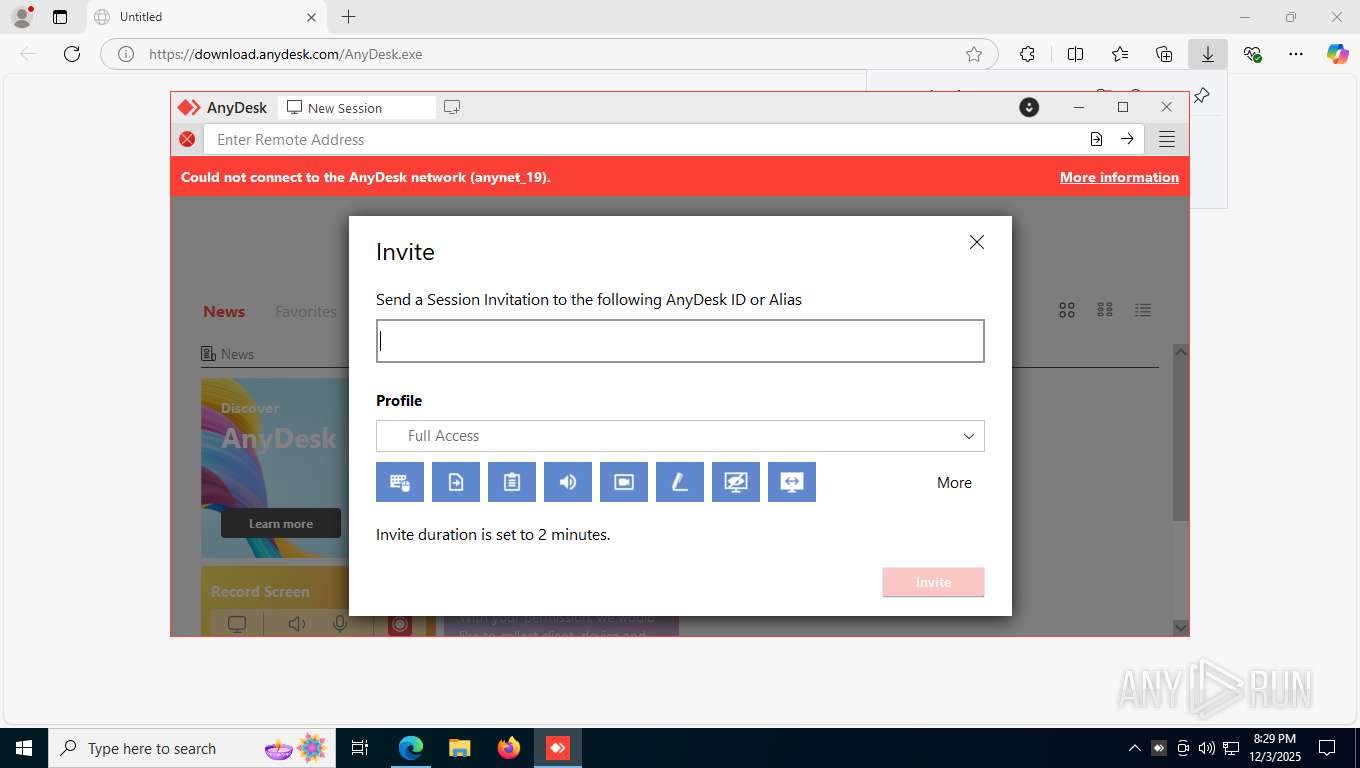1360x768 pixels.
Task: Start file transfer session icon in address bar
Action: [1096, 139]
